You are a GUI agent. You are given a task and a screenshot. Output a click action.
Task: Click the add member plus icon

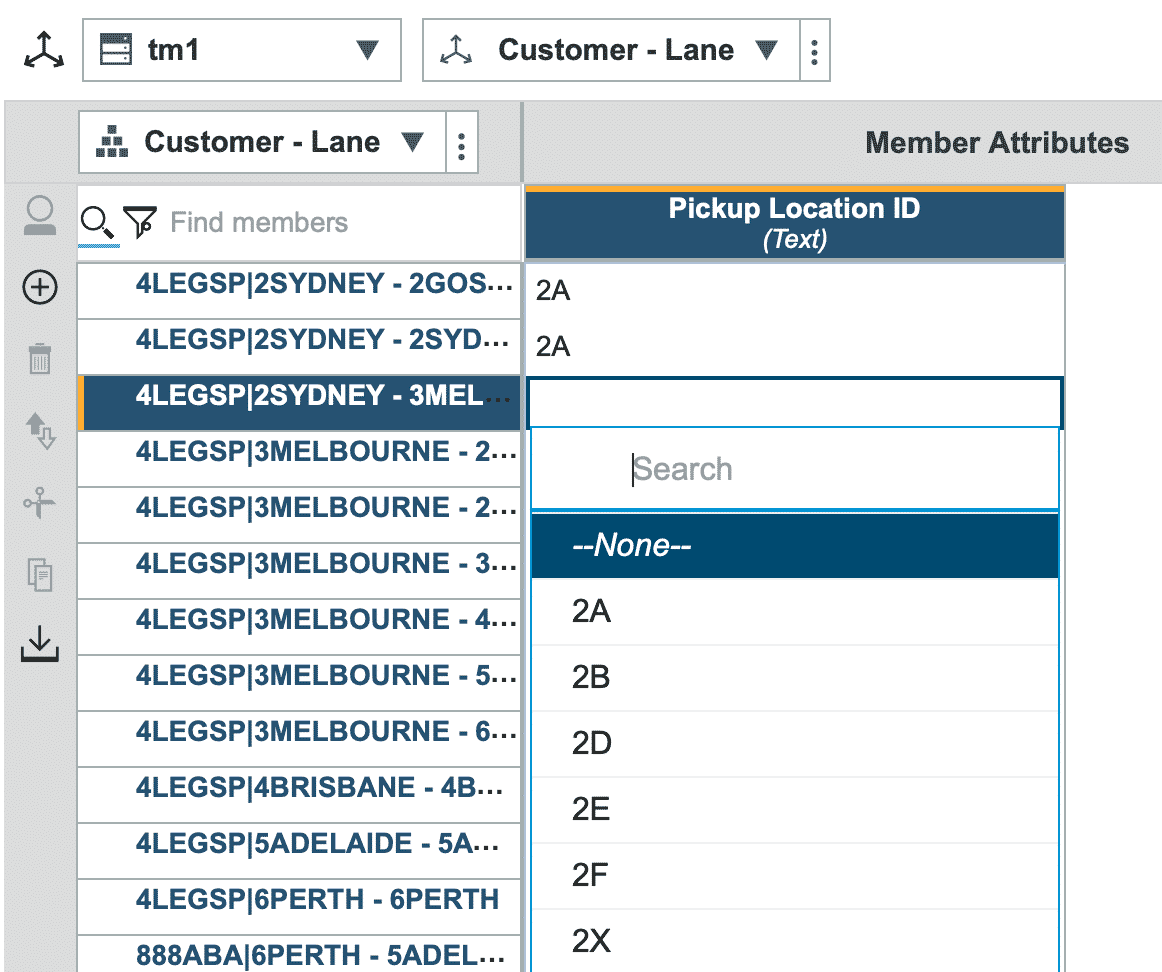(x=39, y=289)
